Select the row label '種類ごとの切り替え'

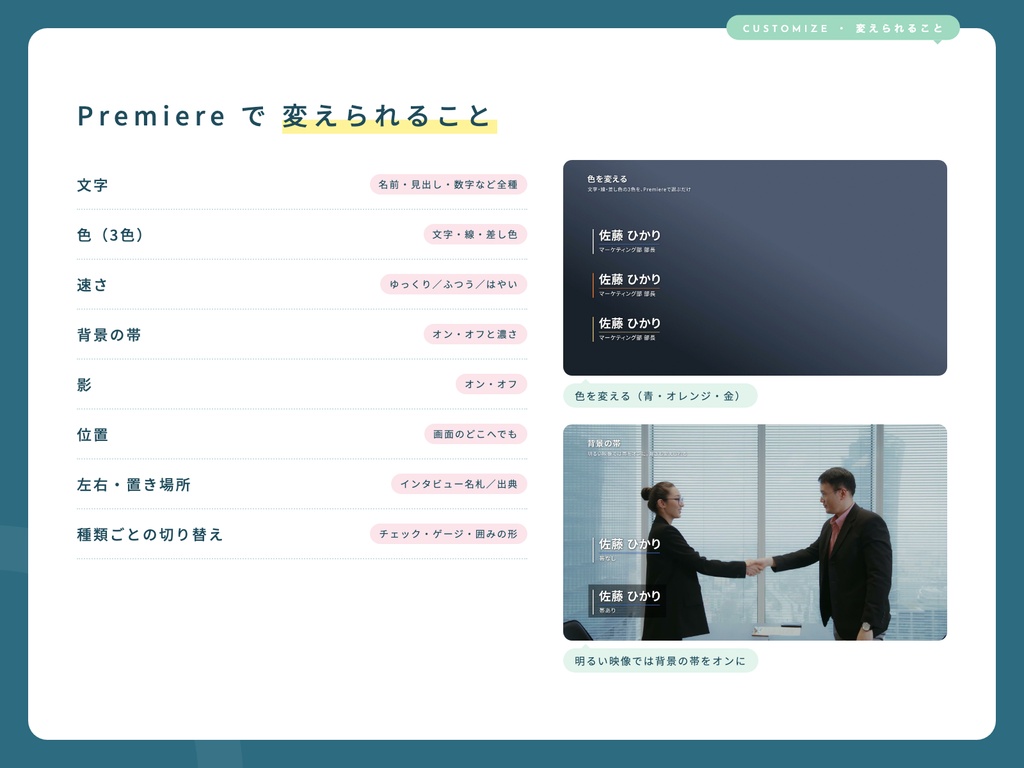tap(150, 534)
